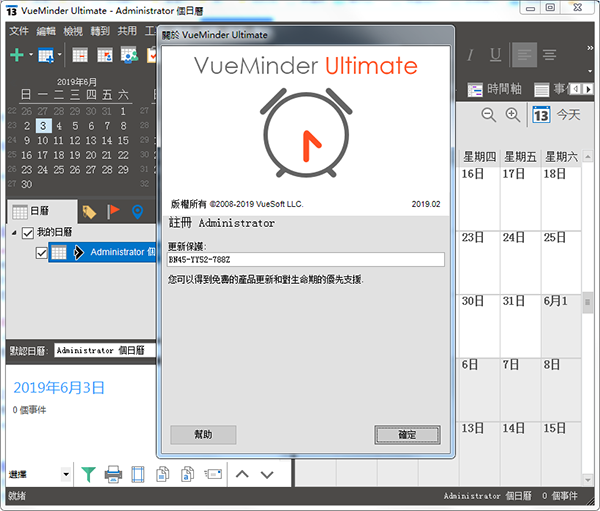Open the 選擇 dropdown at bottom
This screenshot has width=600, height=511.
(66, 474)
